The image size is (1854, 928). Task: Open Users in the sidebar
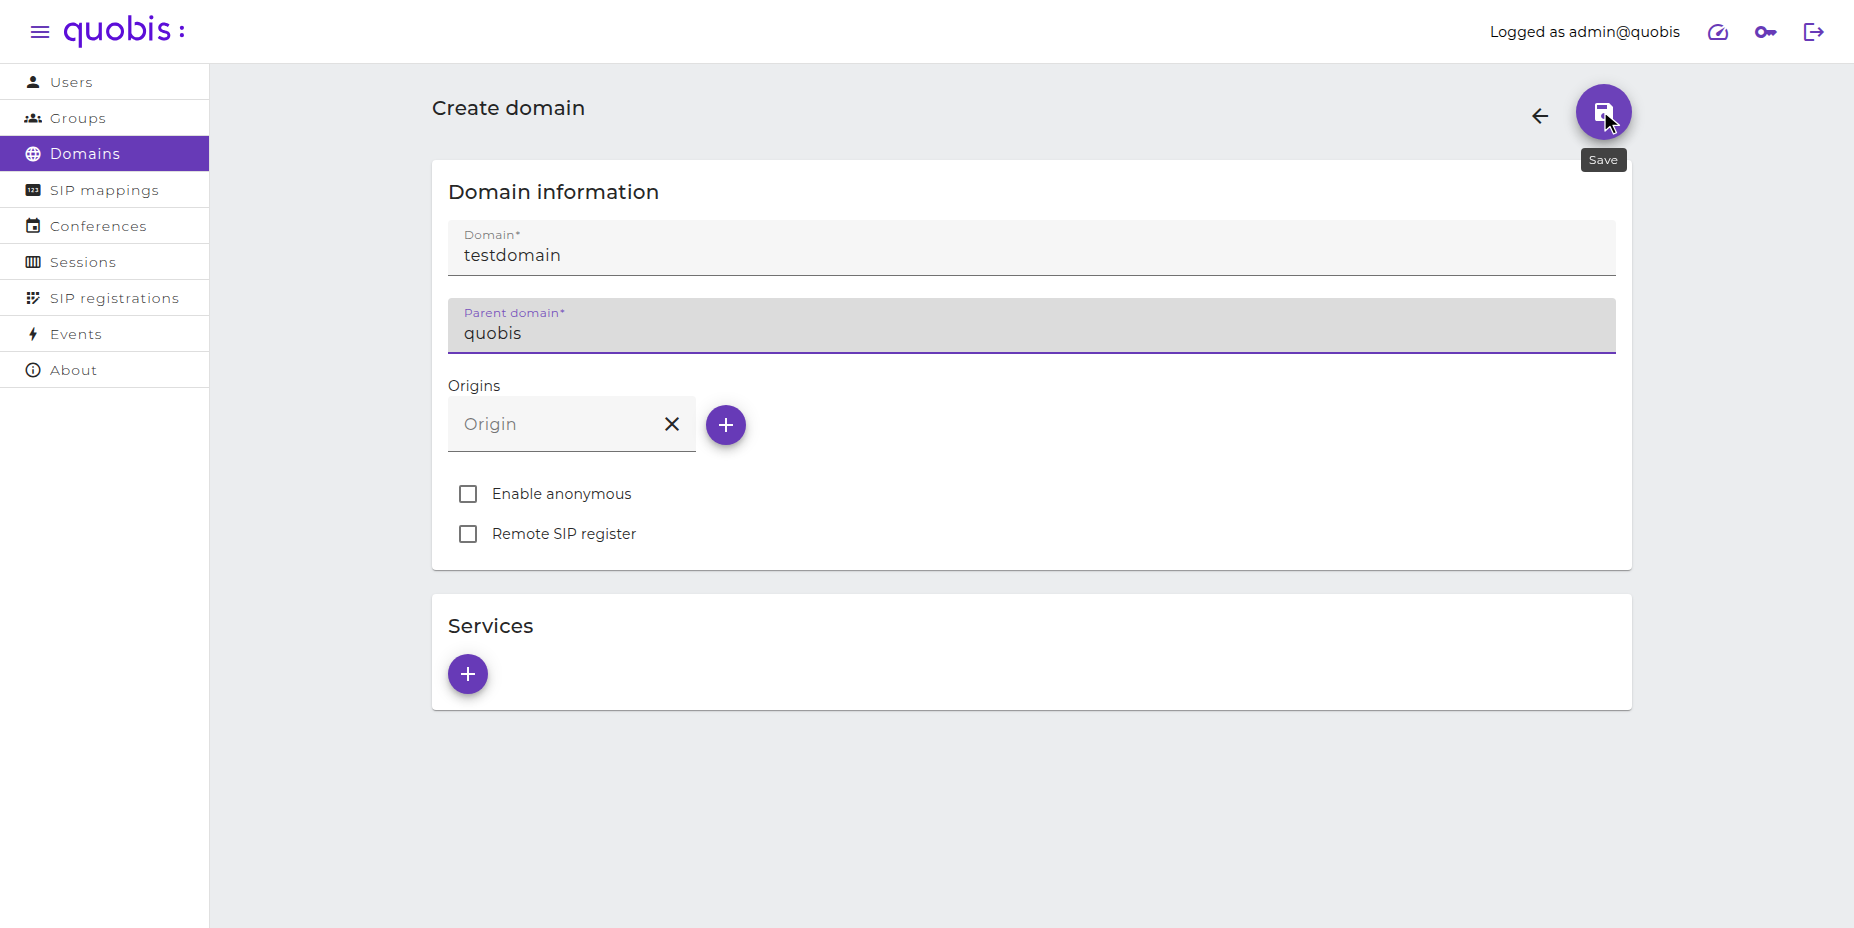pyautogui.click(x=105, y=82)
